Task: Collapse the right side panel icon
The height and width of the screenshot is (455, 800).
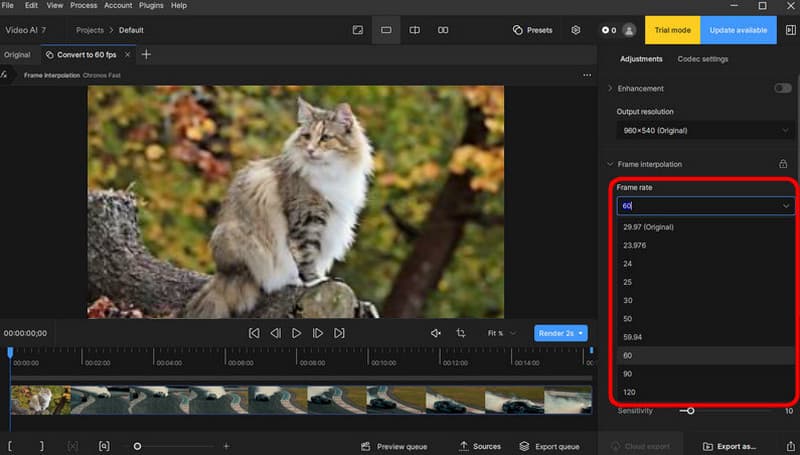Action: coord(790,30)
